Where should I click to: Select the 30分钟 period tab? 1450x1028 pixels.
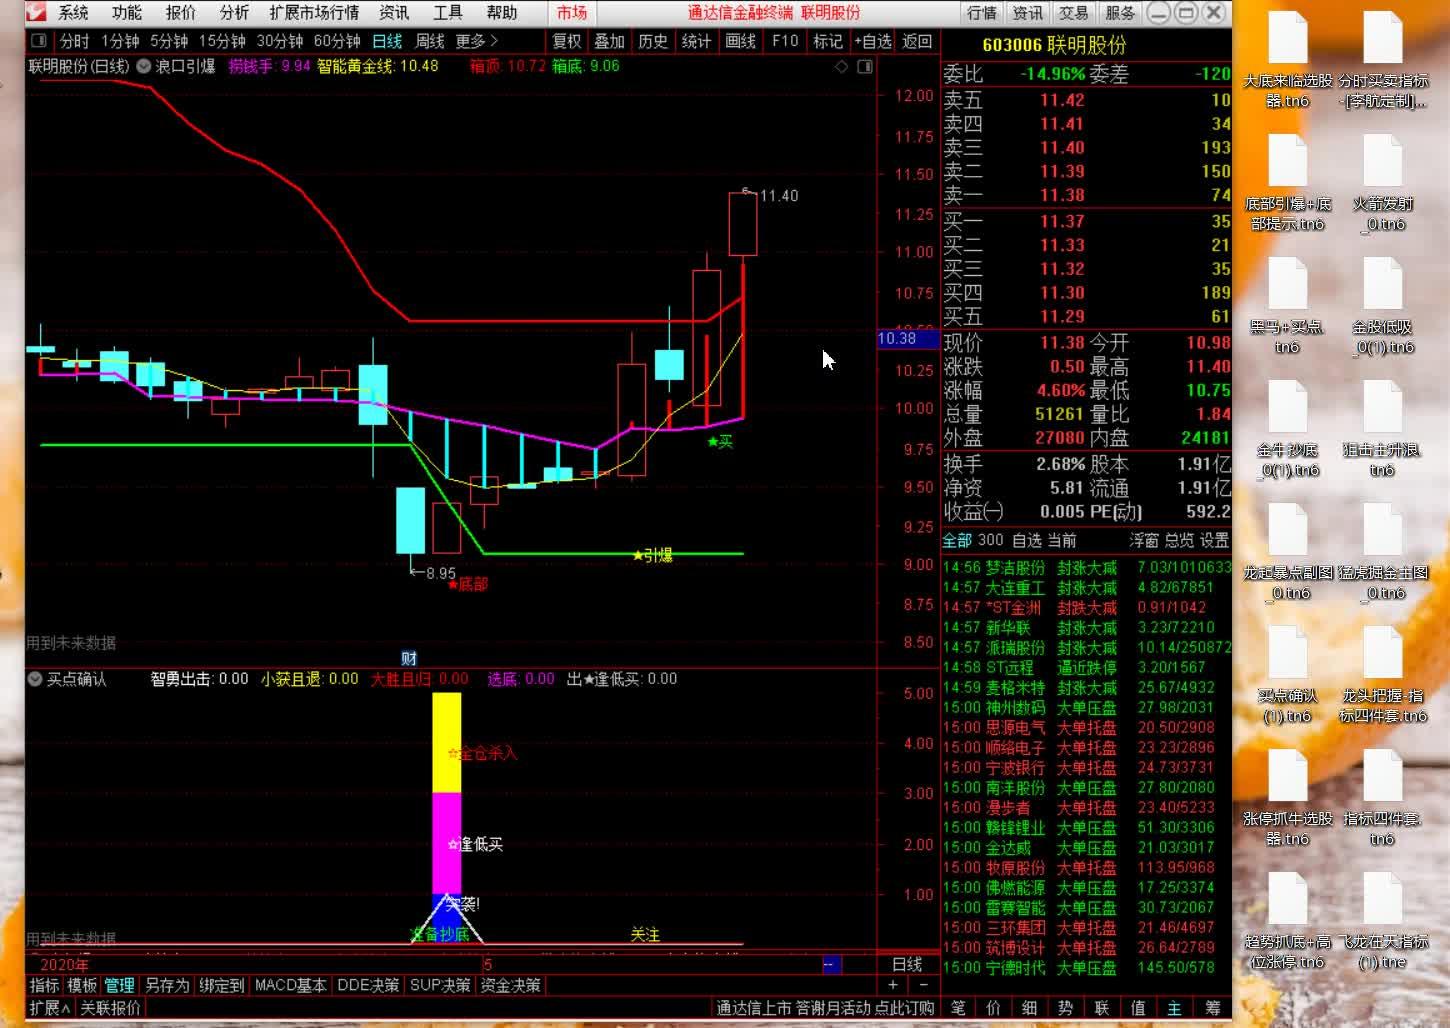point(280,41)
